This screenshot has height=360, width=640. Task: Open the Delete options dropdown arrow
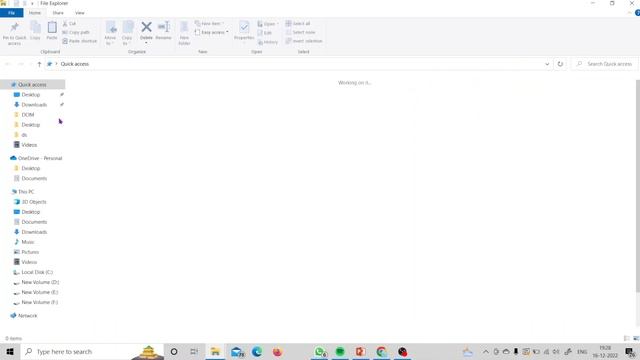coord(146,42)
